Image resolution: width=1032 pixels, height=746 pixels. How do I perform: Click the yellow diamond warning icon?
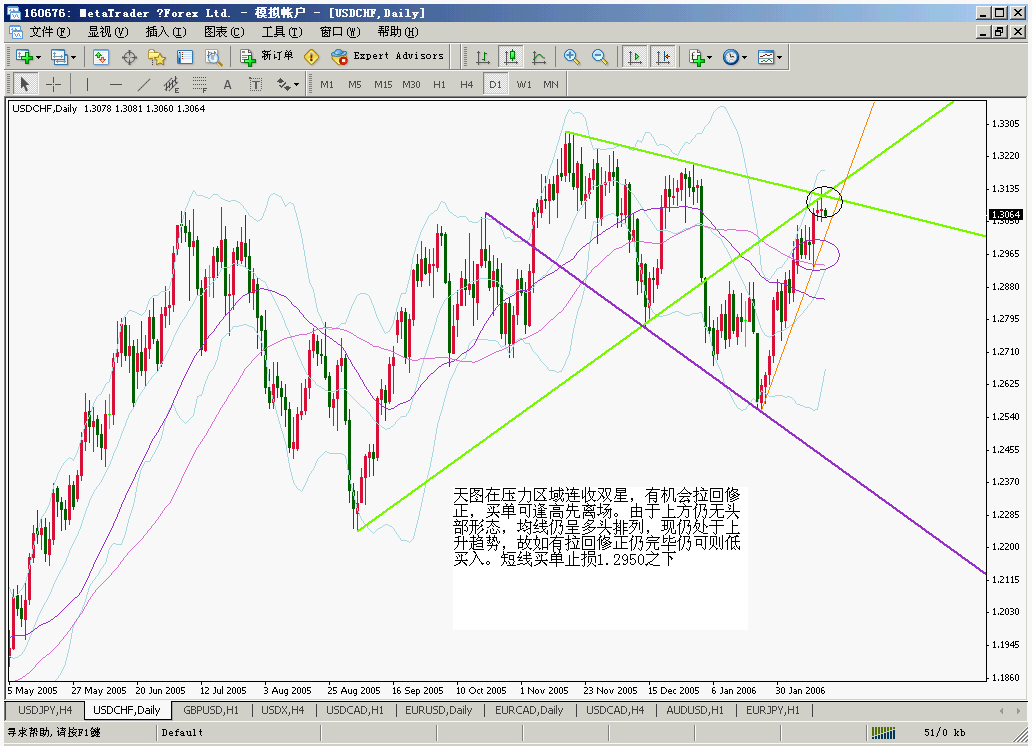(x=311, y=57)
